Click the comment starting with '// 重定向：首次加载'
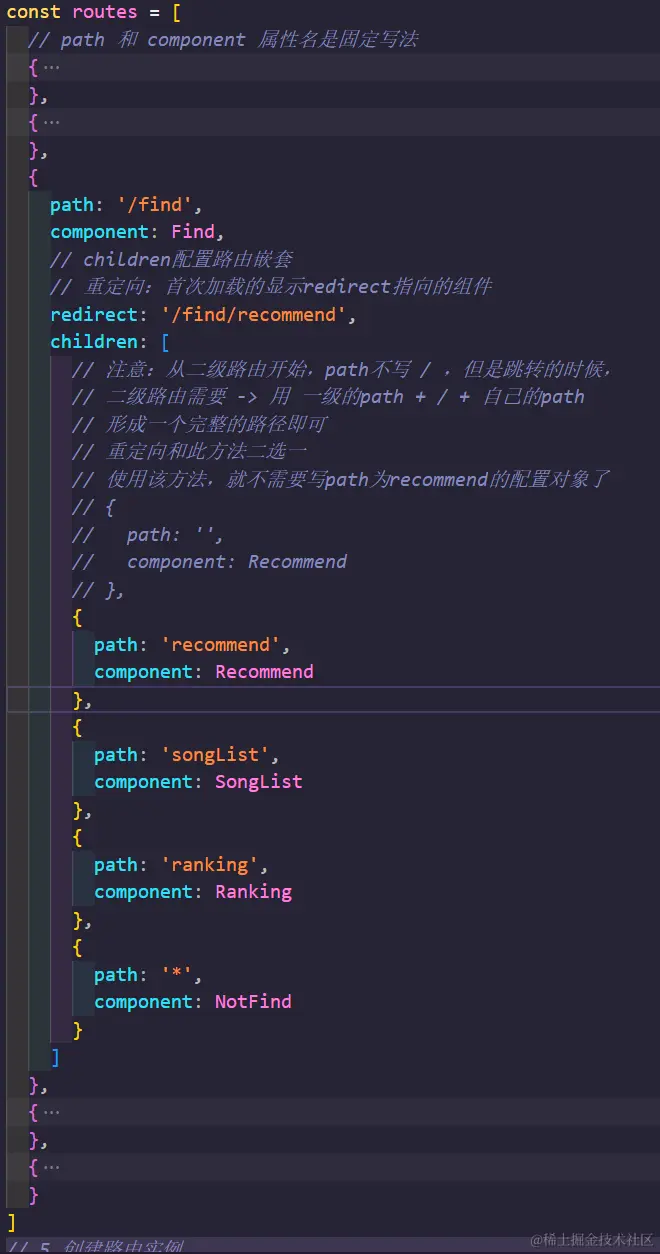Screen dimensions: 660x1254 (x=272, y=287)
